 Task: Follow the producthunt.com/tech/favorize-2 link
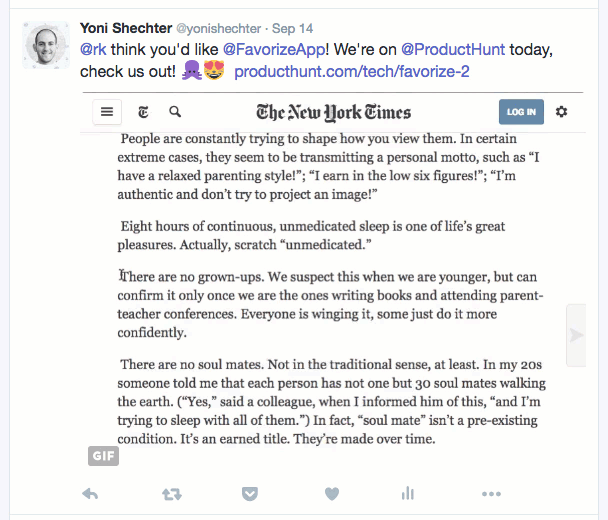tap(352, 71)
